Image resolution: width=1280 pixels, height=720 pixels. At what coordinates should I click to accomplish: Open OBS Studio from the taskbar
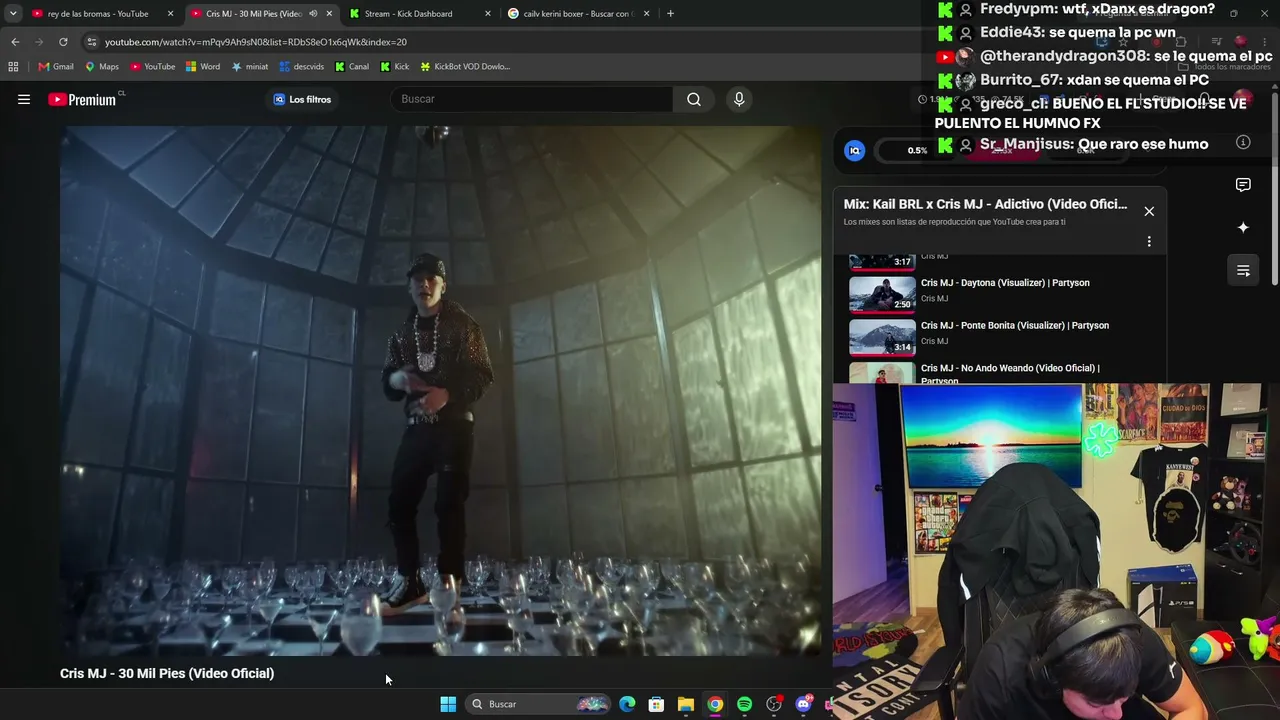774,704
